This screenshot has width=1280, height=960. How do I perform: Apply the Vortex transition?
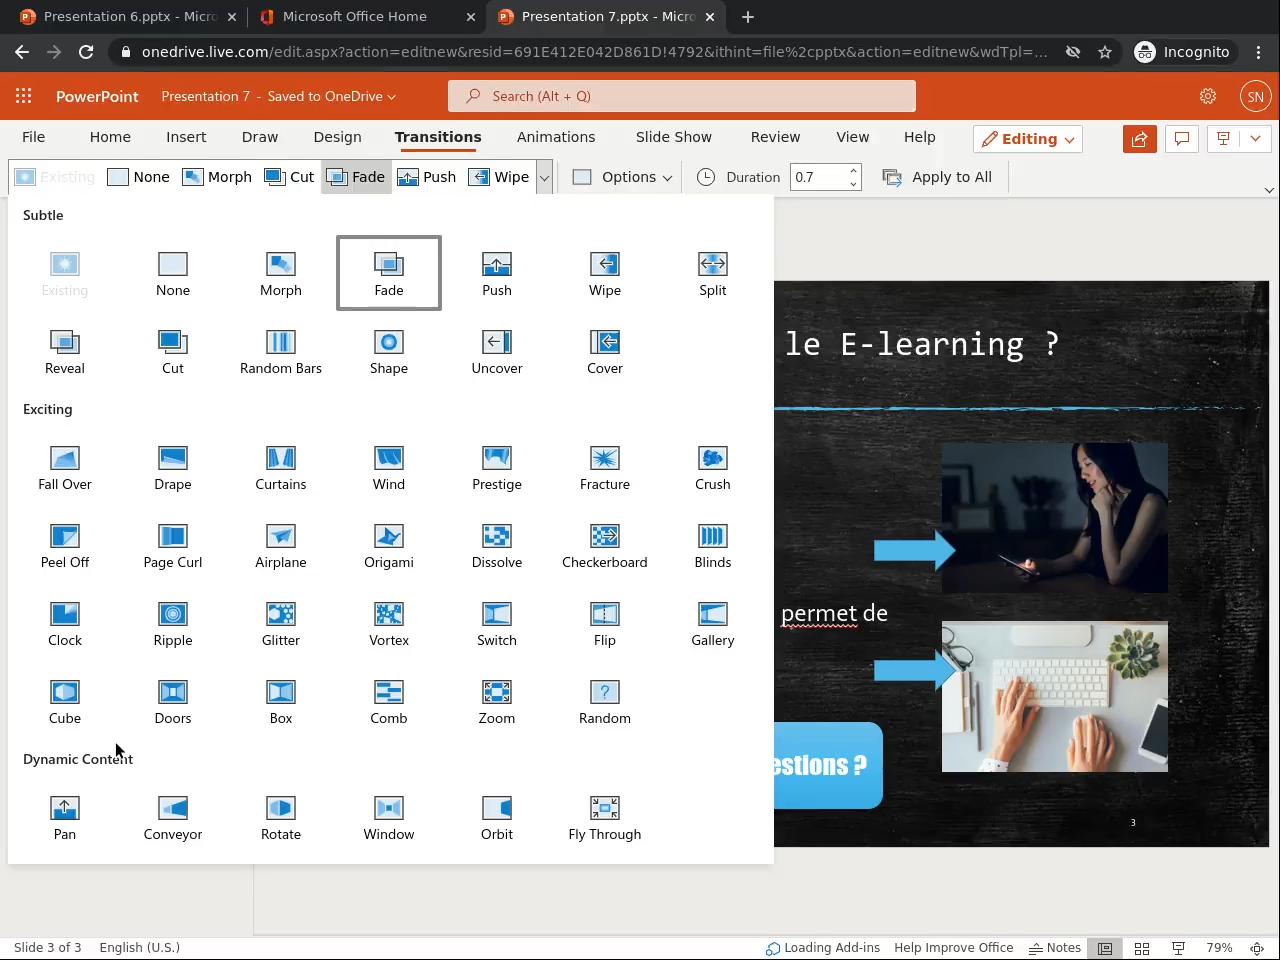(388, 623)
